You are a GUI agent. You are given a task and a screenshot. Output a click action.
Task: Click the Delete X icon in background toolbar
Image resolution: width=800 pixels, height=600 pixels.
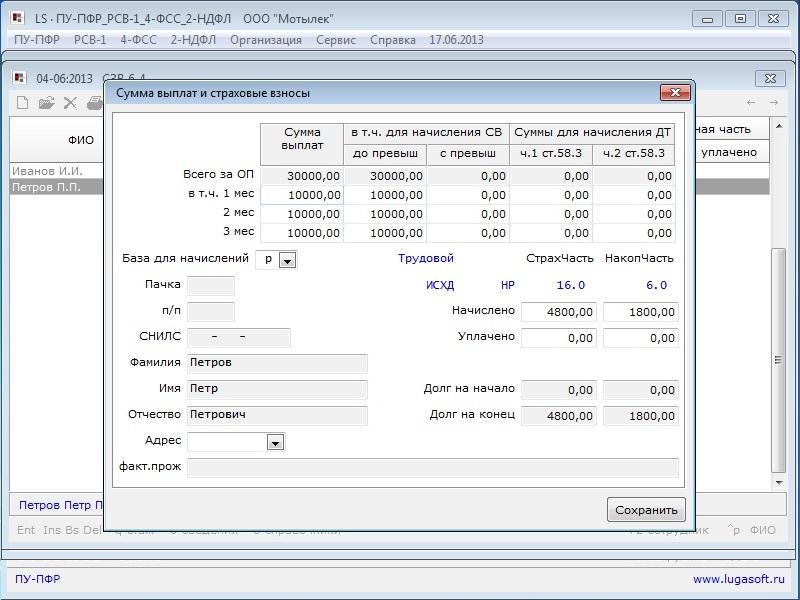[70, 103]
